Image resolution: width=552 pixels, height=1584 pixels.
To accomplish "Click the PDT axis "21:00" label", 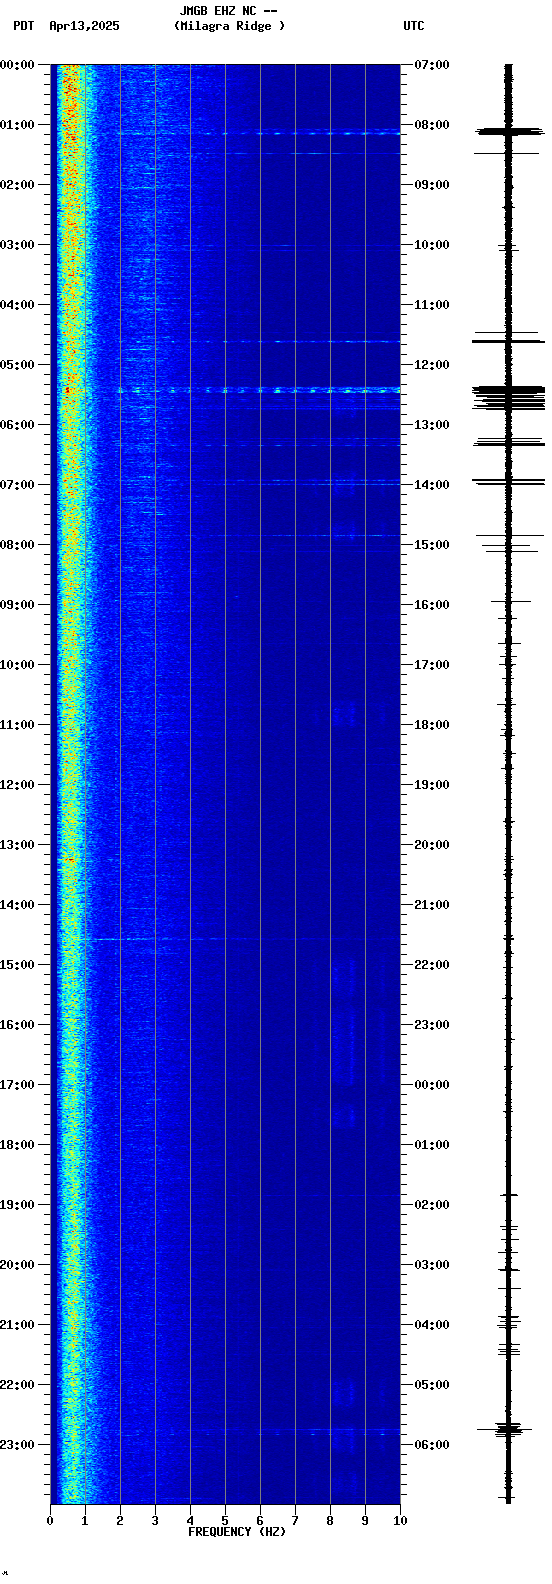I will pyautogui.click(x=17, y=1325).
